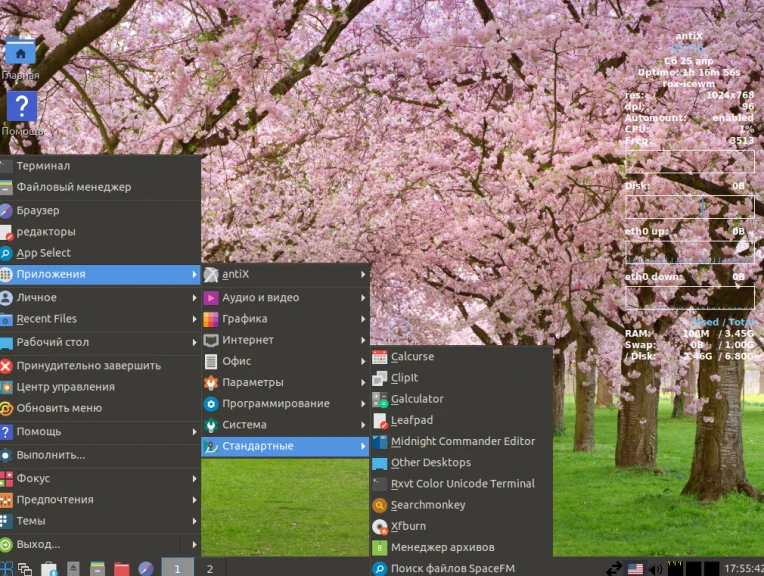Select workspace 1 in the taskbar pager
Viewport: 764px width, 576px height.
pos(178,568)
